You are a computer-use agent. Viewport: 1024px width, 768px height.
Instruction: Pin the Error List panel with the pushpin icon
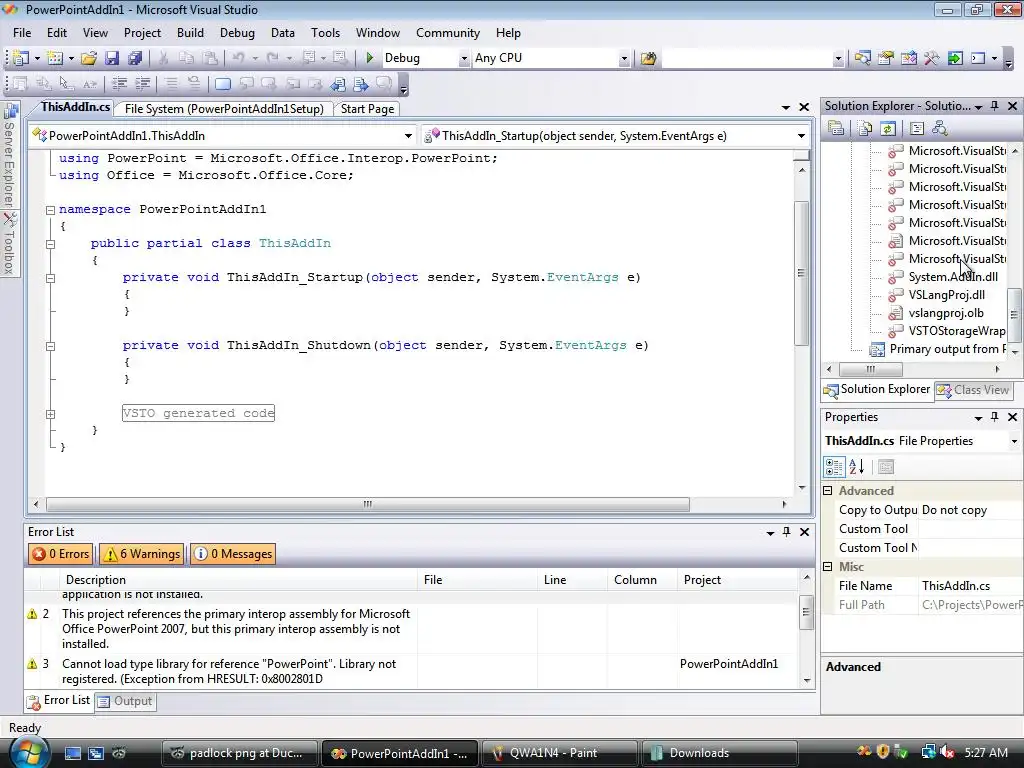click(x=786, y=532)
